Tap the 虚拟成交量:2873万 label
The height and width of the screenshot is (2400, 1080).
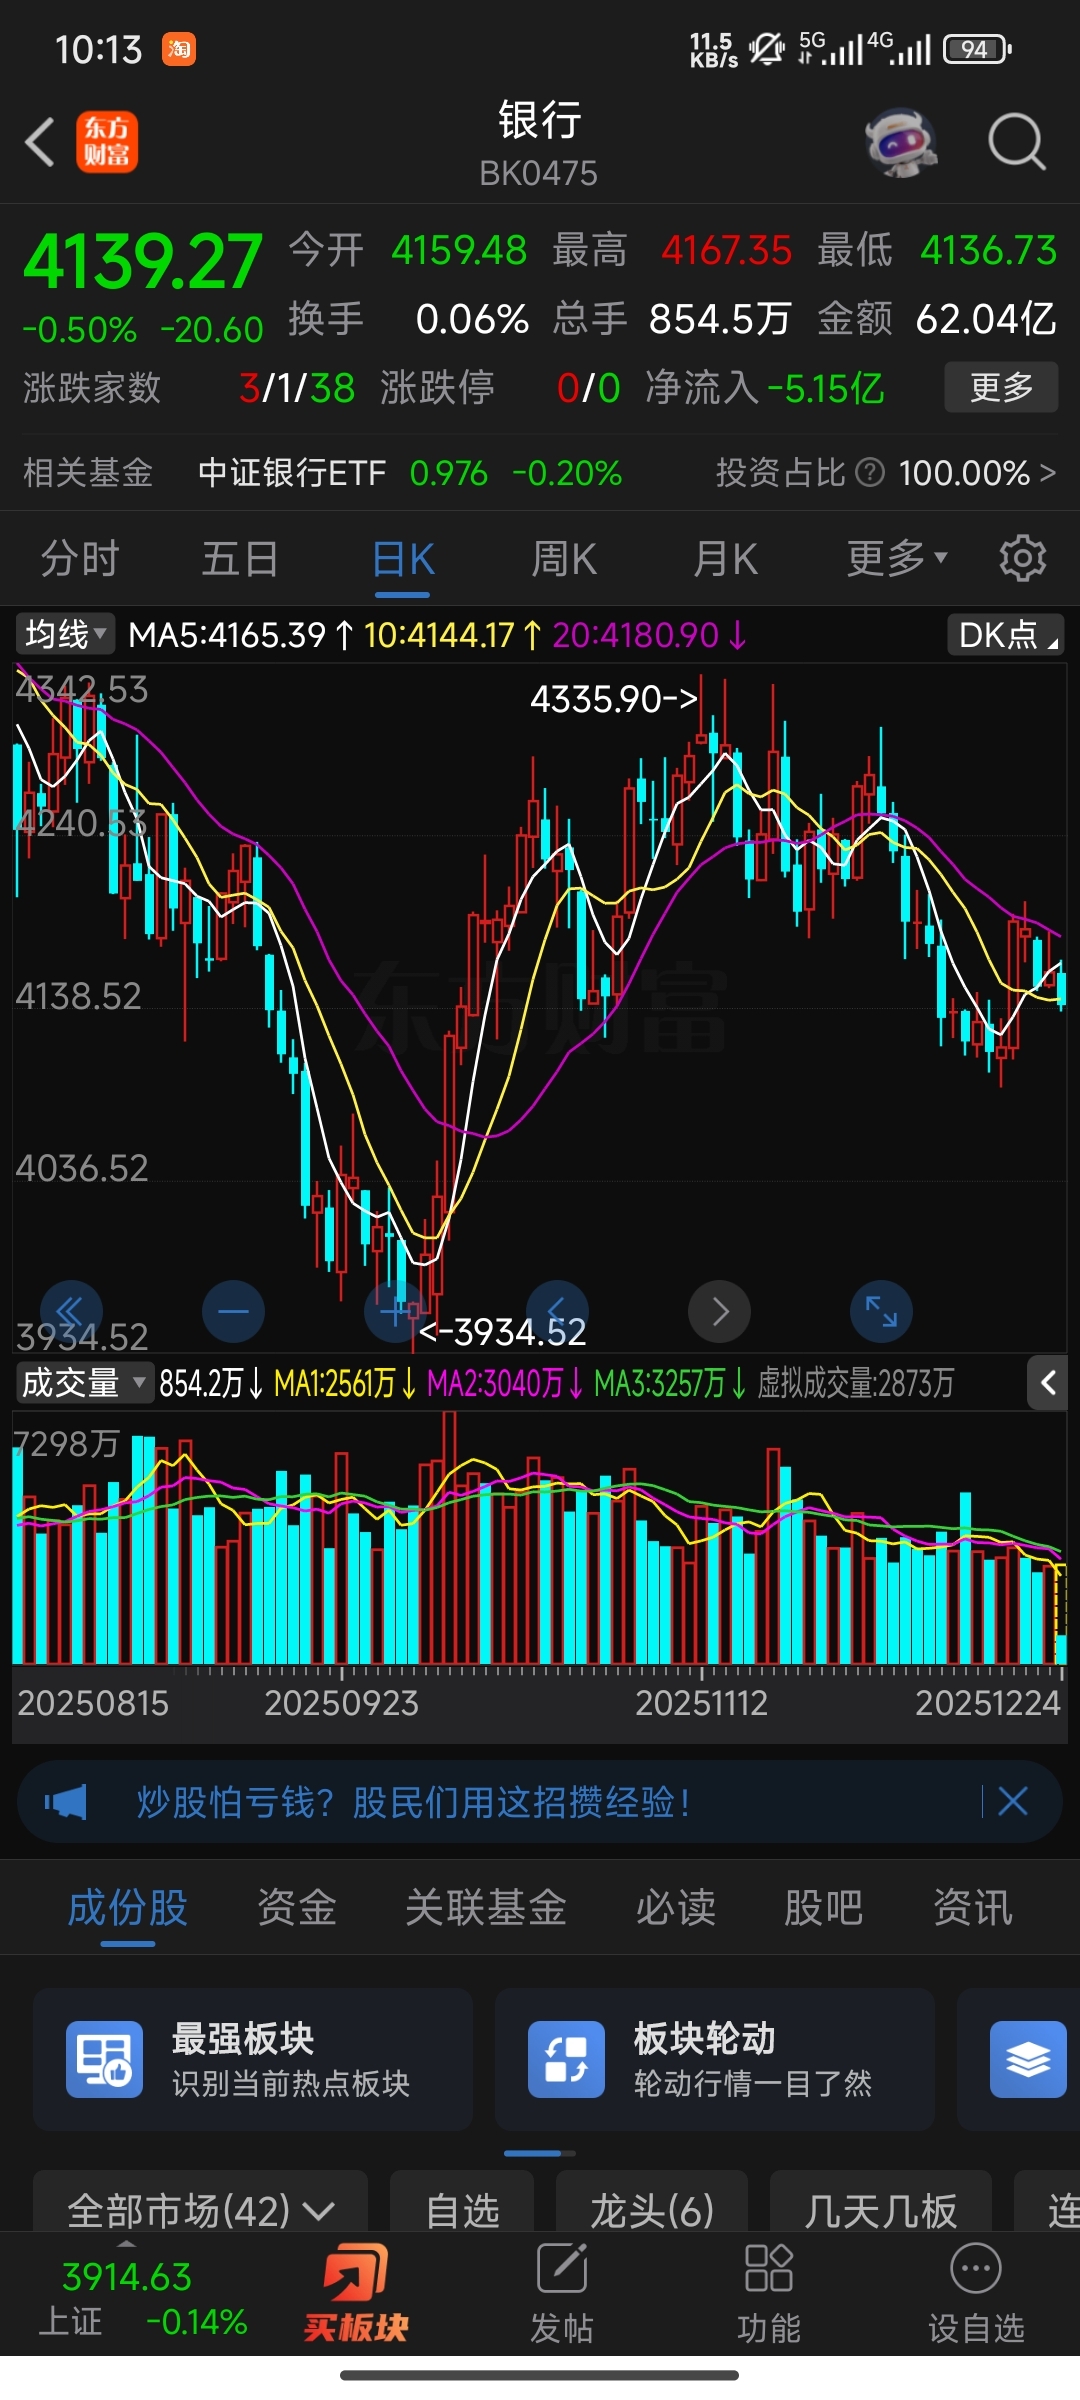(855, 1383)
